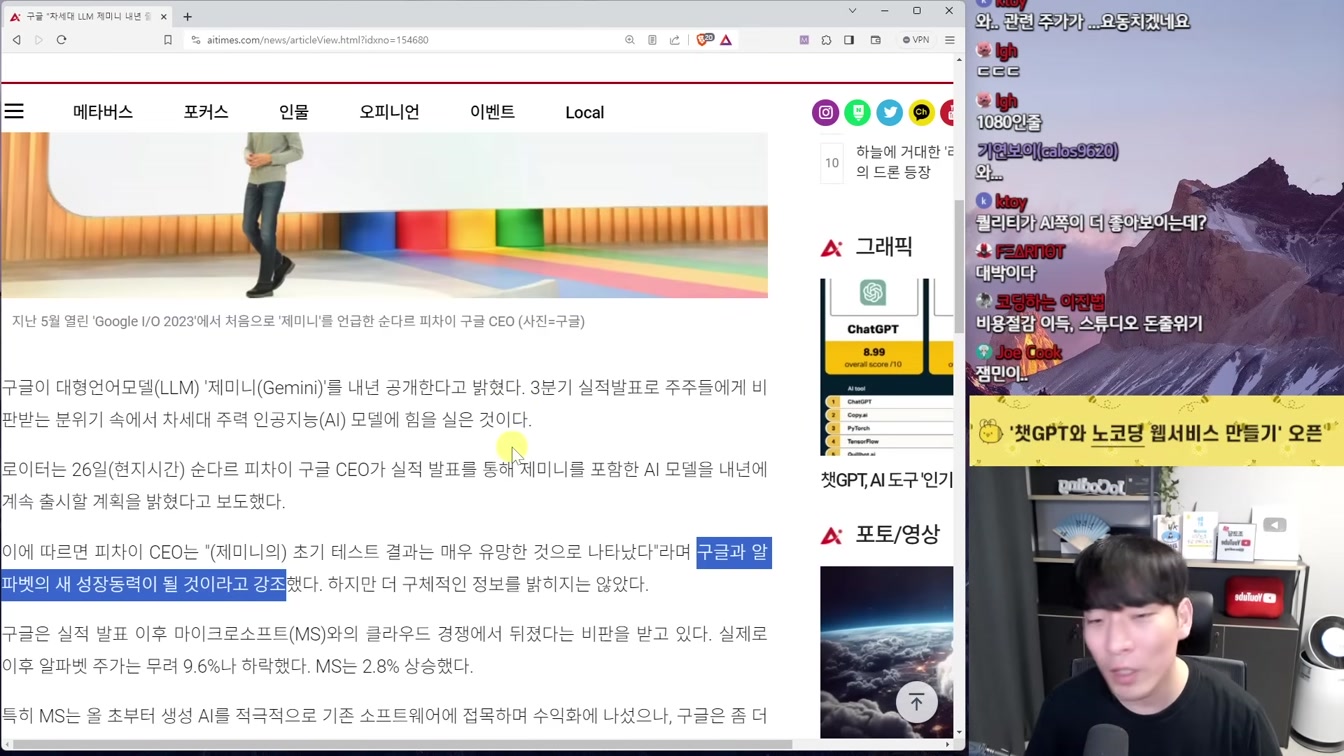Bookmark this page with the bookmark icon
The height and width of the screenshot is (756, 1344).
point(168,40)
